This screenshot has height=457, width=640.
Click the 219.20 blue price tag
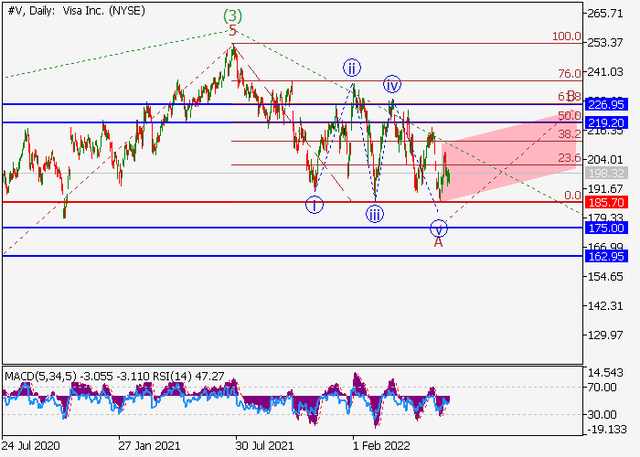(606, 122)
